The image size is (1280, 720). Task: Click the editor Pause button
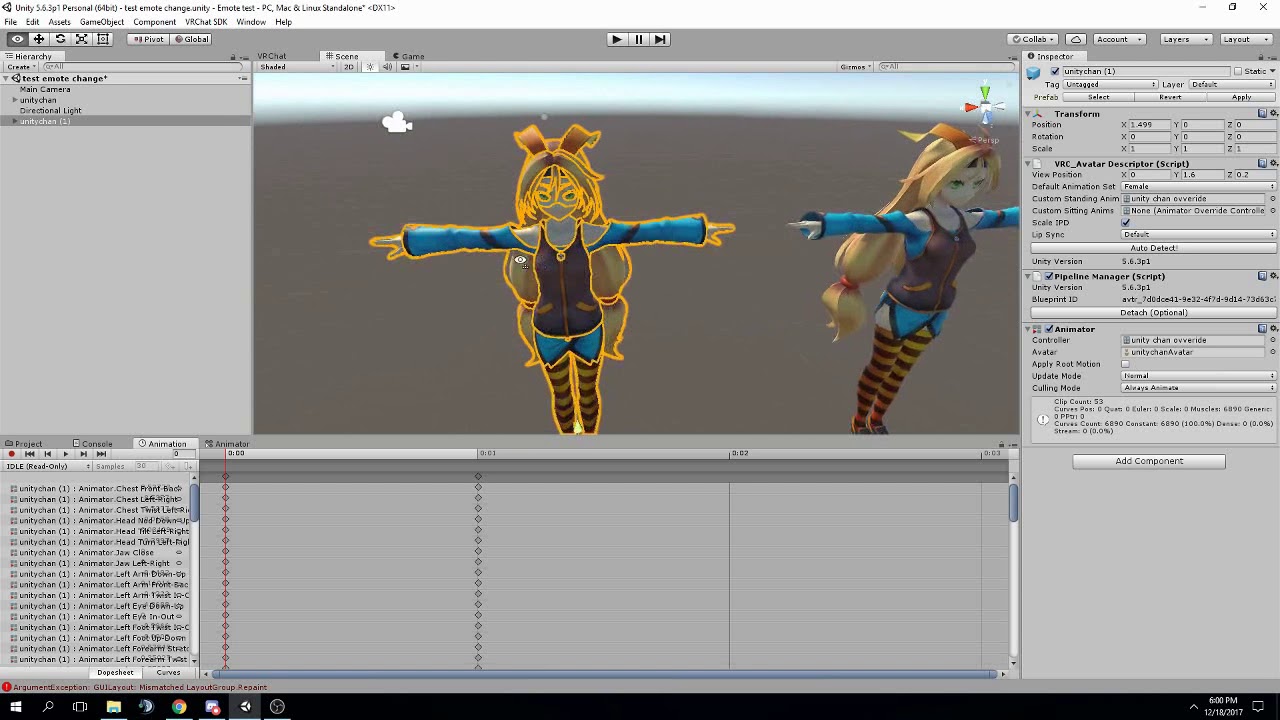638,39
